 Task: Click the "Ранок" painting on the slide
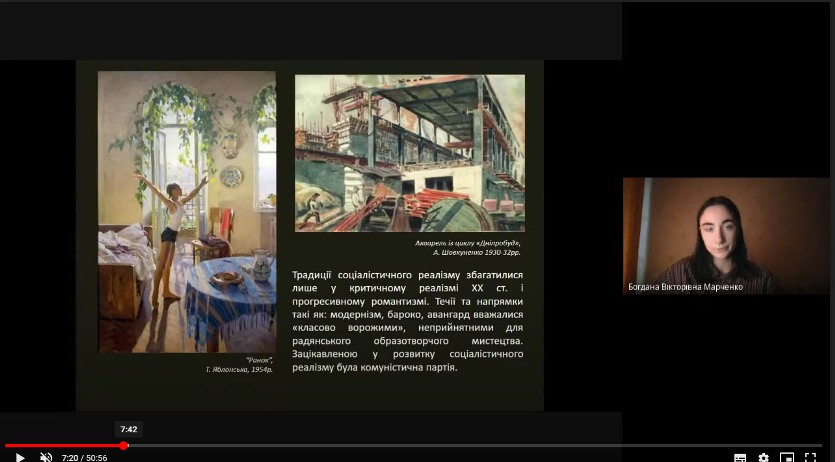pyautogui.click(x=187, y=212)
